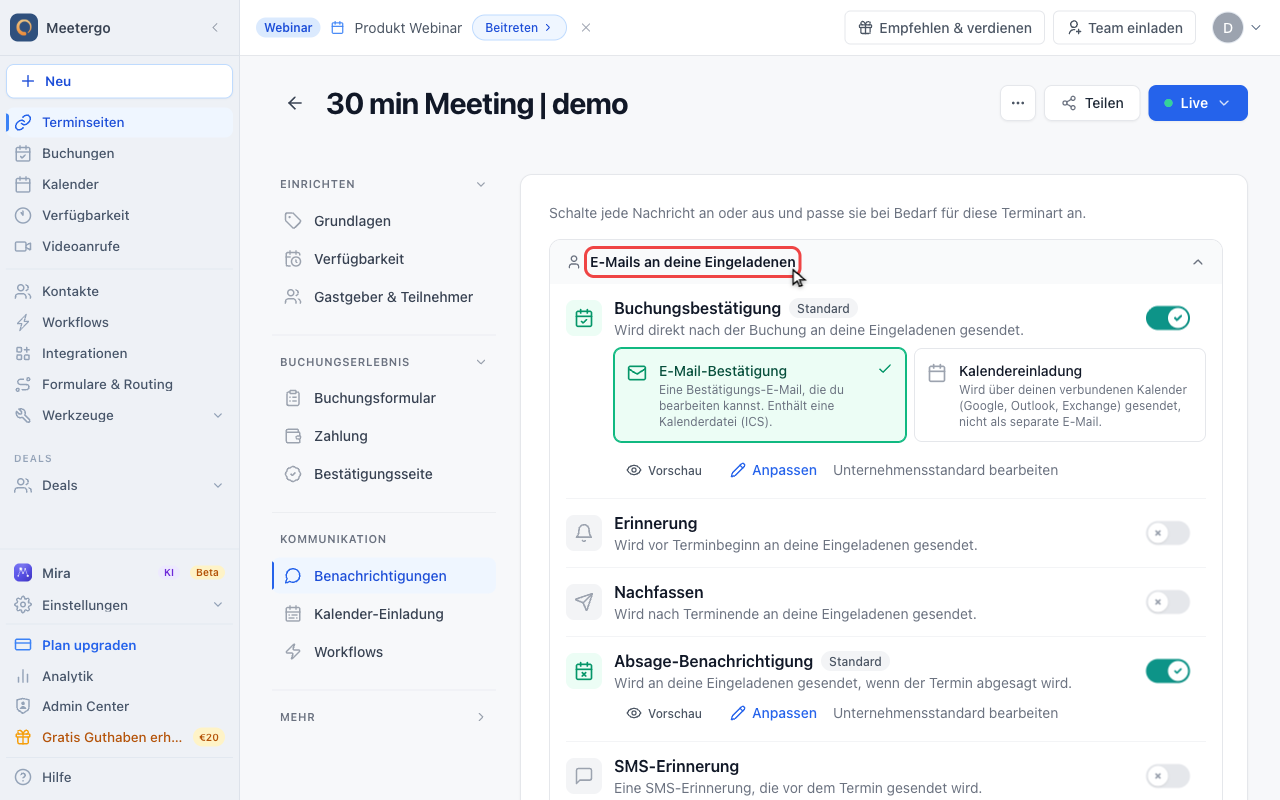Select Gastgeber & Teilnehmer settings

click(x=384, y=297)
